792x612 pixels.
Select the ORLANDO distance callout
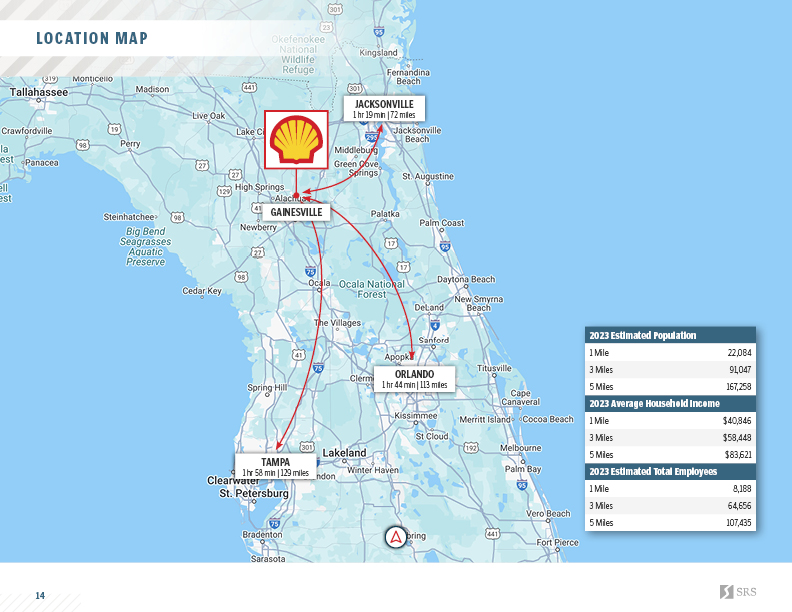point(414,379)
